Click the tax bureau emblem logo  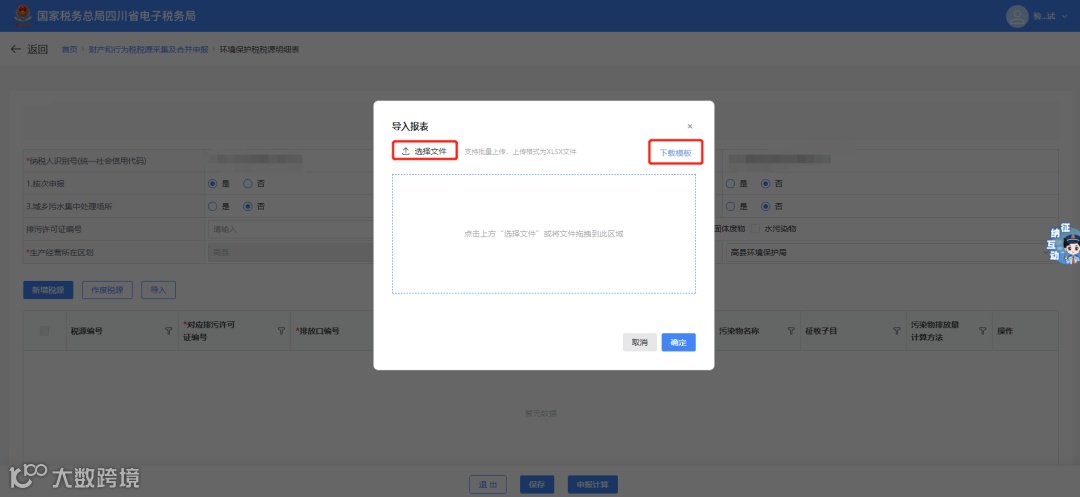pos(23,15)
